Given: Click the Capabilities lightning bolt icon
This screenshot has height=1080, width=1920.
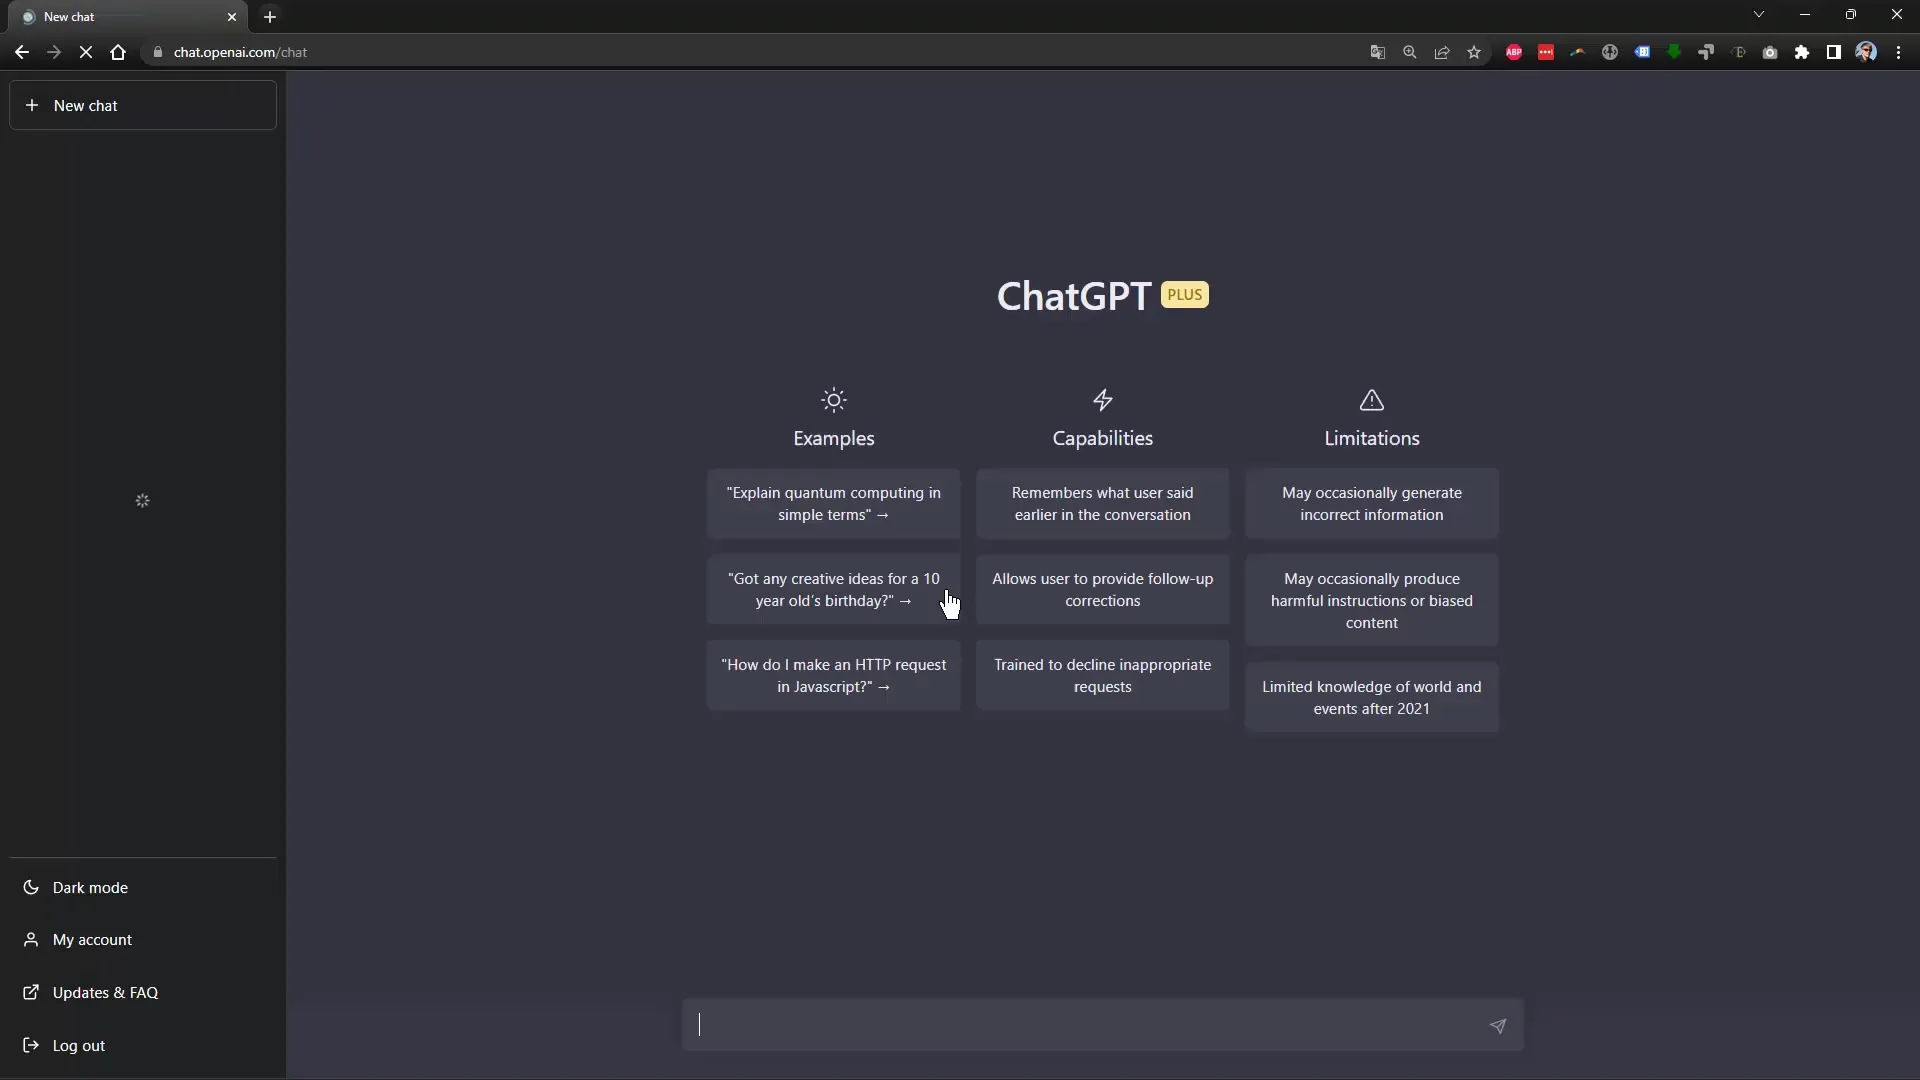Looking at the screenshot, I should pos(1102,400).
